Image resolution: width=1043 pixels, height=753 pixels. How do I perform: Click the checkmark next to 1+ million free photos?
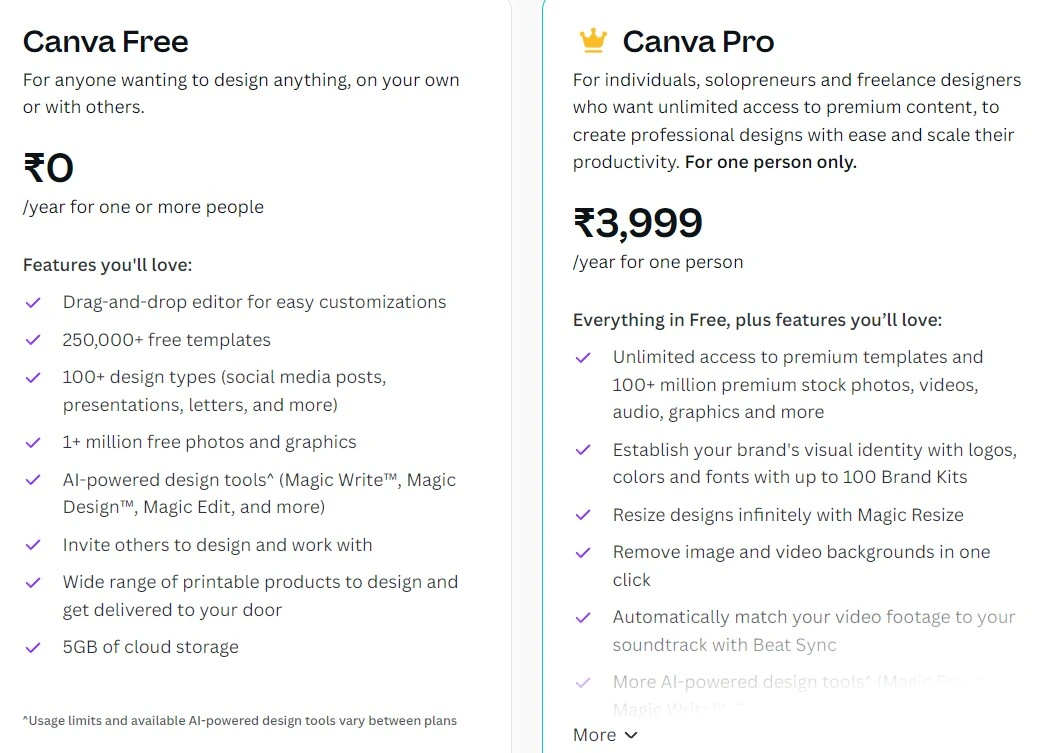pyautogui.click(x=33, y=441)
